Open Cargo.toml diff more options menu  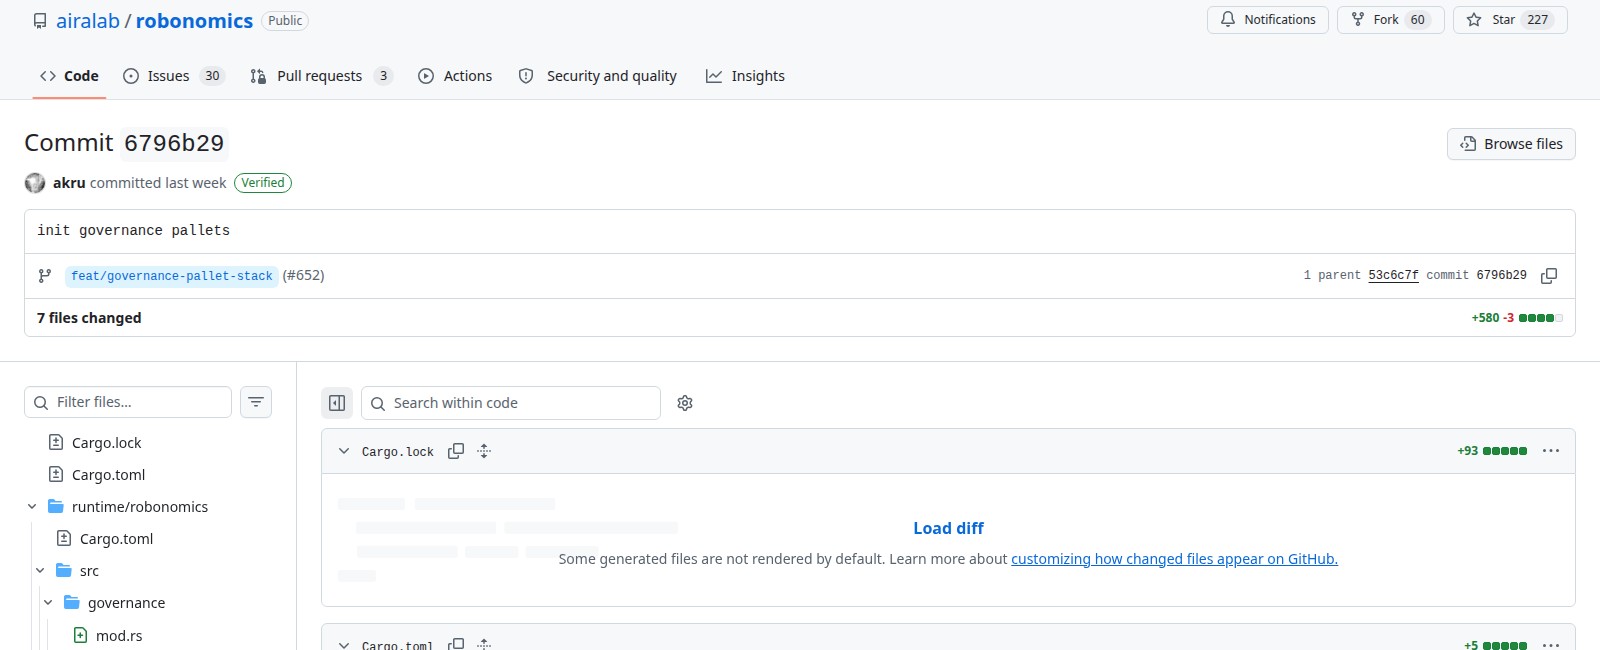(x=1551, y=645)
